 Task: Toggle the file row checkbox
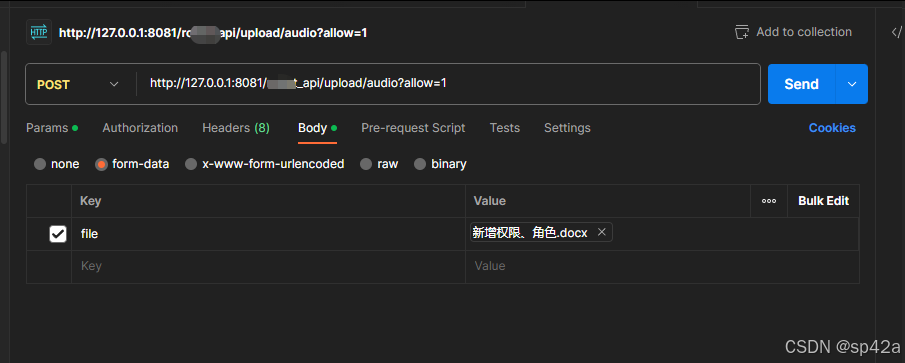[58, 234]
